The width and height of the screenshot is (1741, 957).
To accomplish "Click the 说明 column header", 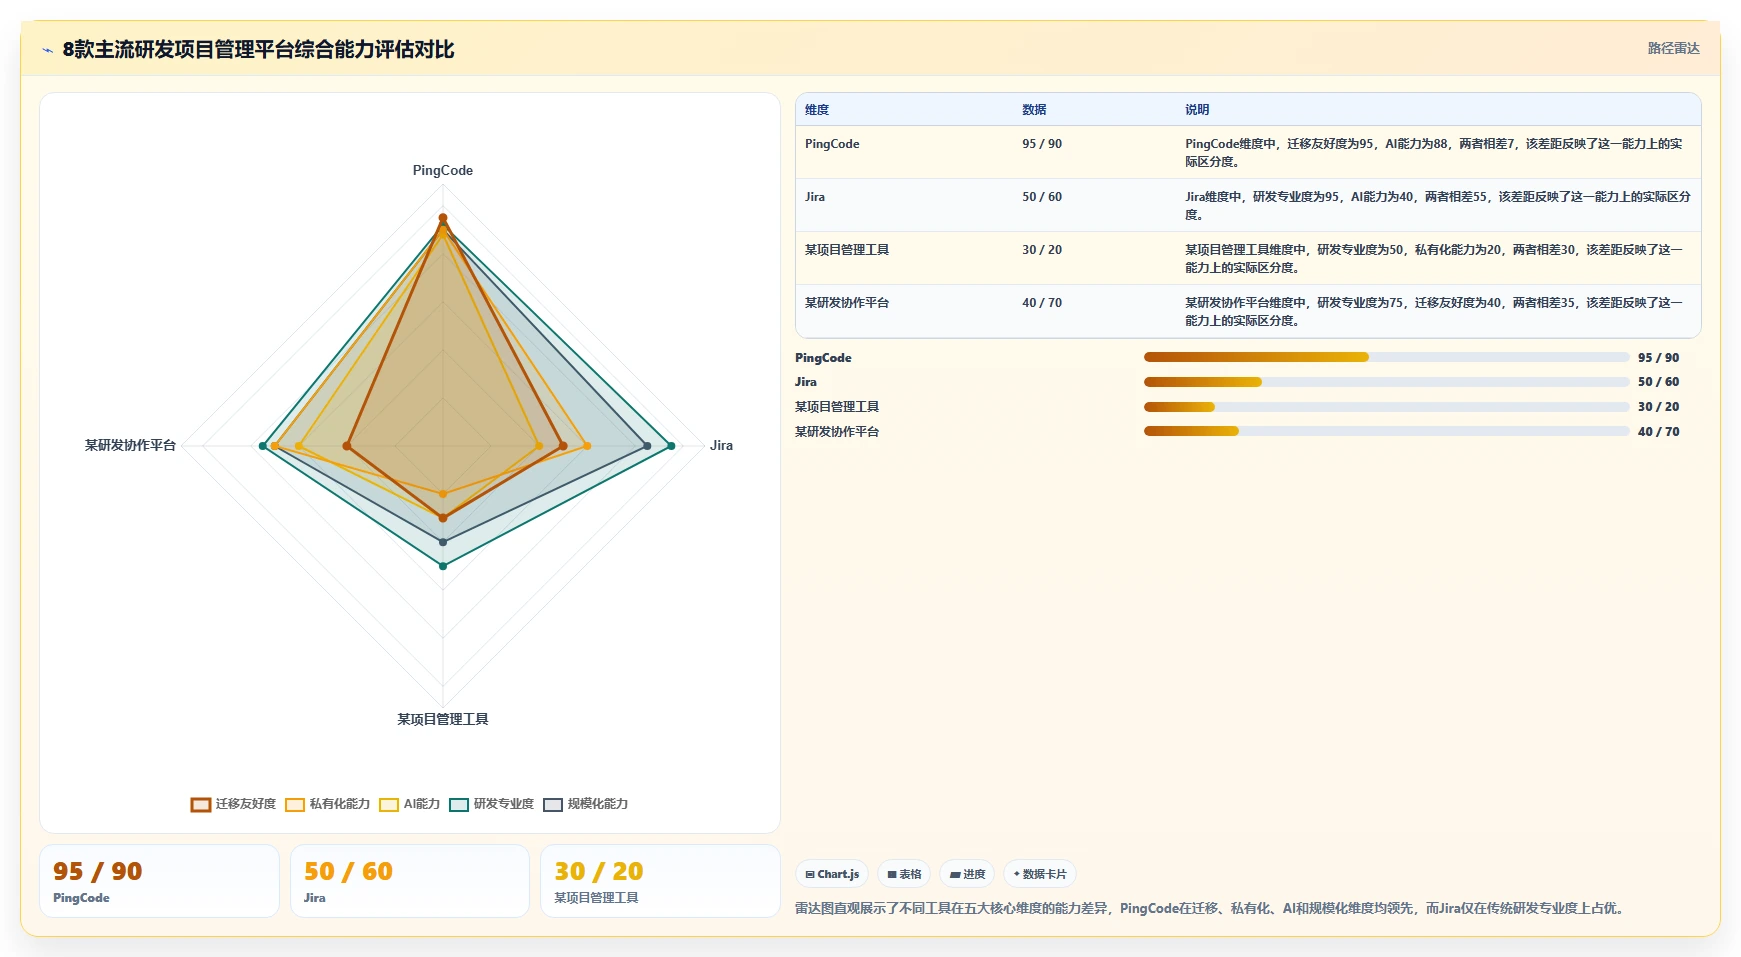I will [1197, 110].
